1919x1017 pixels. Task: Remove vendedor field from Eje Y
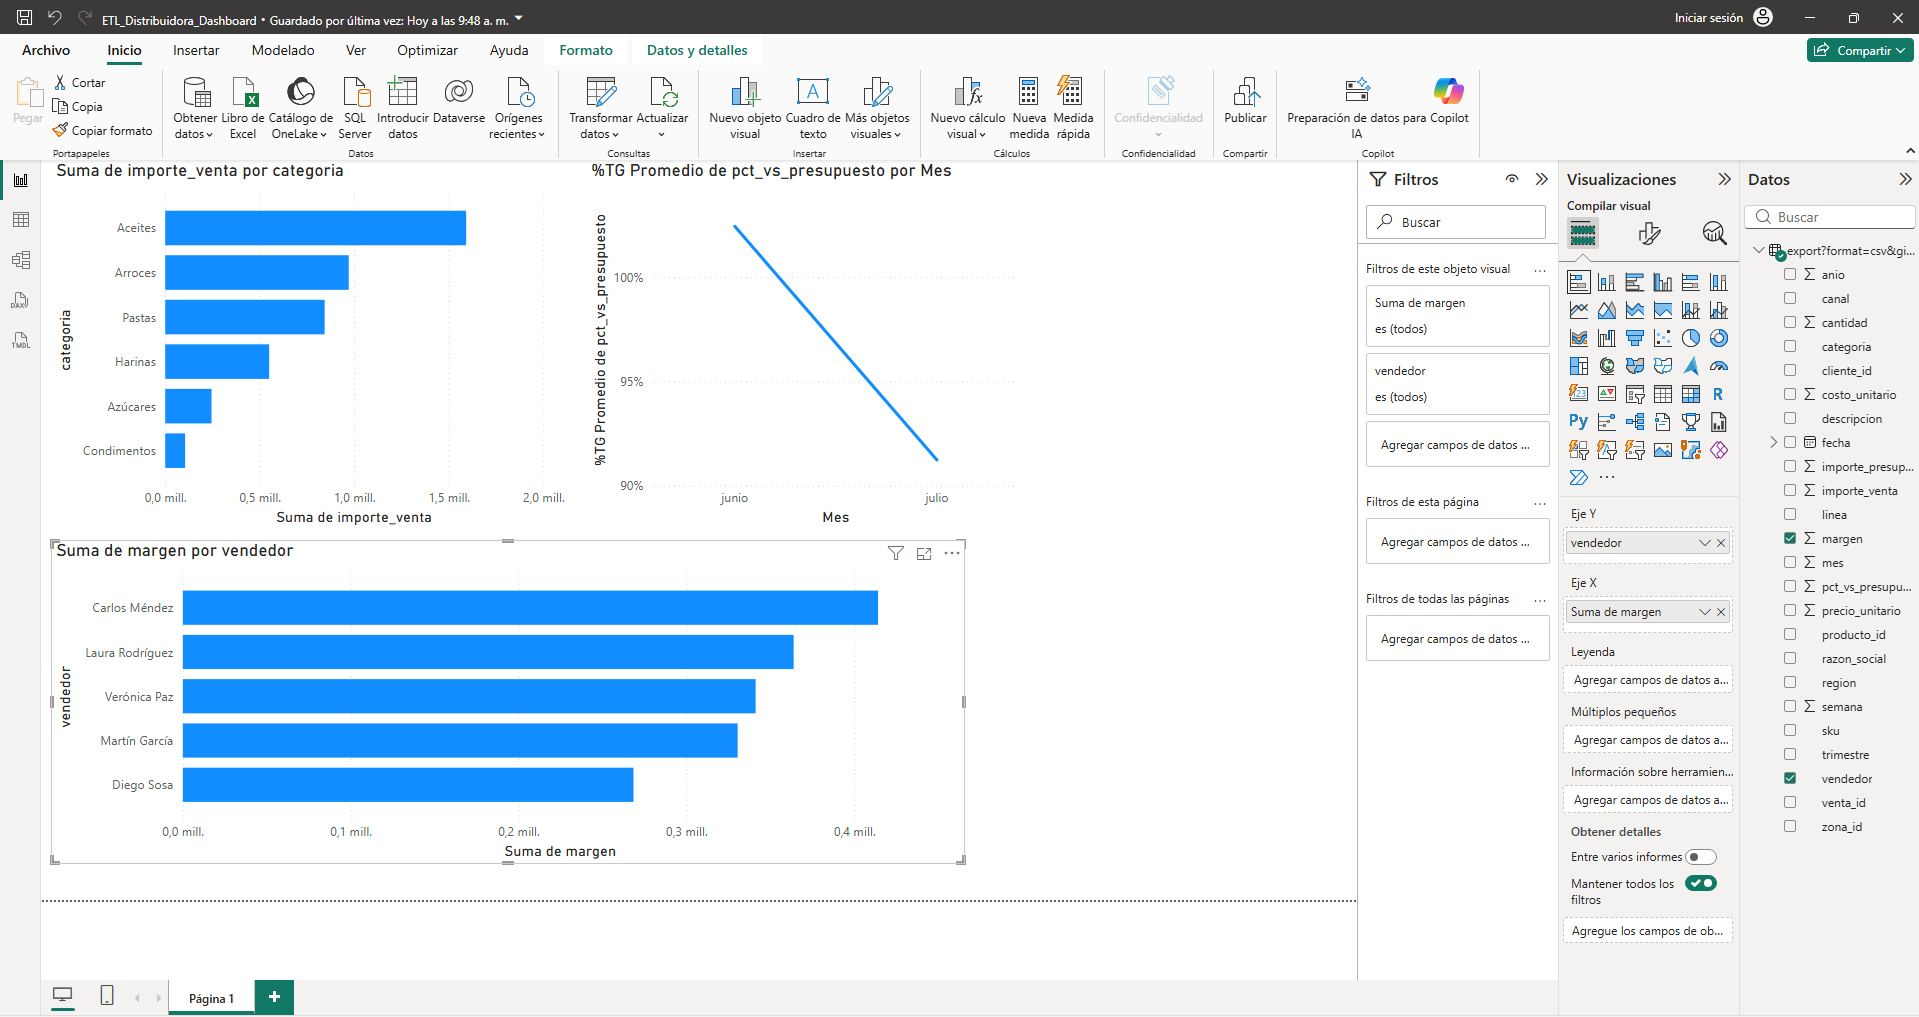[1721, 543]
